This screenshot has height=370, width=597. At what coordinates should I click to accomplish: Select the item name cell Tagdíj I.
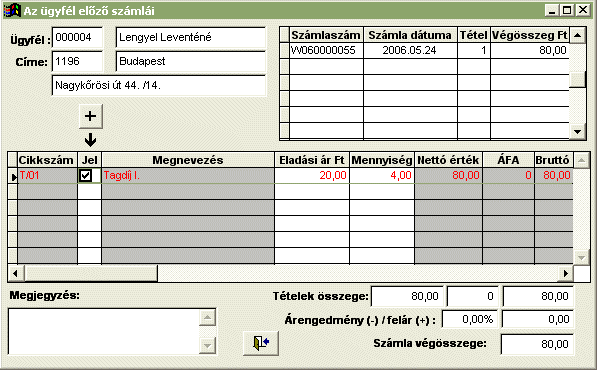[188, 175]
